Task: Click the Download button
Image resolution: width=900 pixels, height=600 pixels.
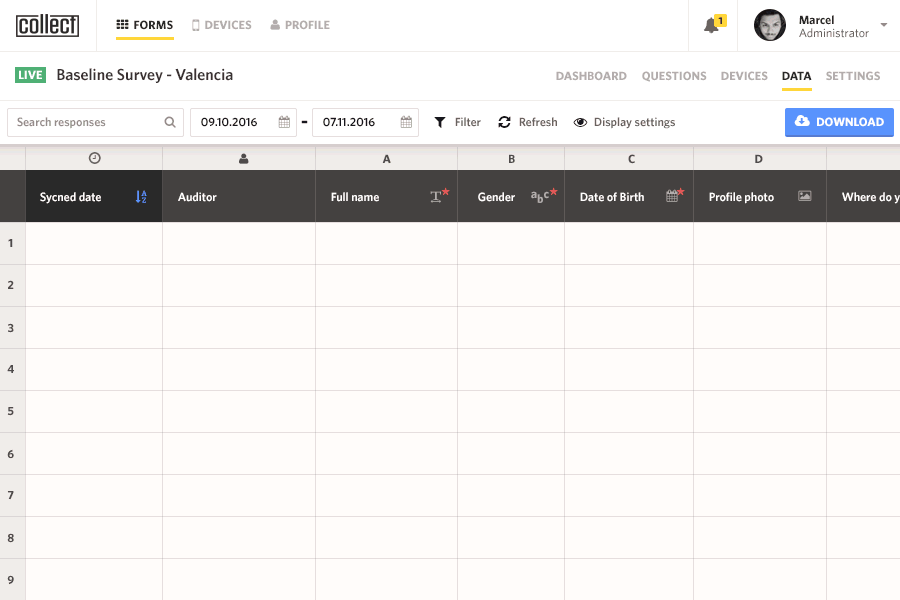Action: [x=839, y=122]
